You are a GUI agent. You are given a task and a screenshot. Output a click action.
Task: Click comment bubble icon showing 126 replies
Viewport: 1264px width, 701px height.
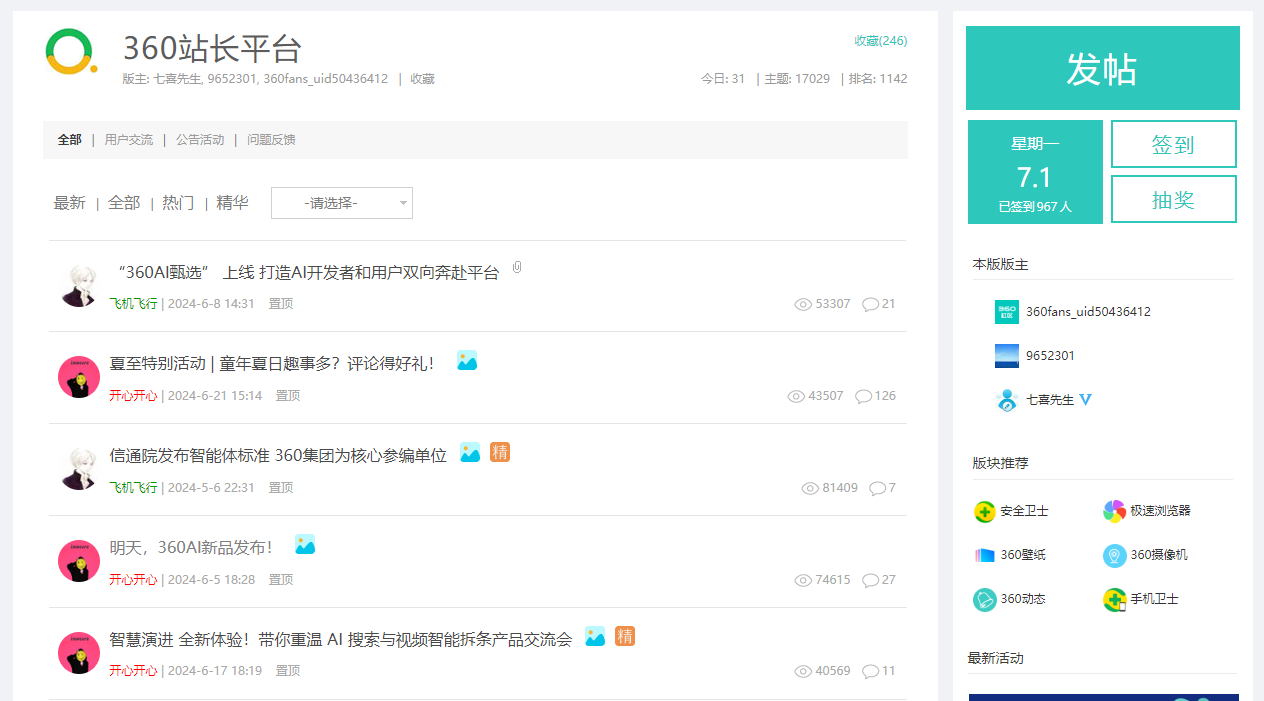point(863,396)
